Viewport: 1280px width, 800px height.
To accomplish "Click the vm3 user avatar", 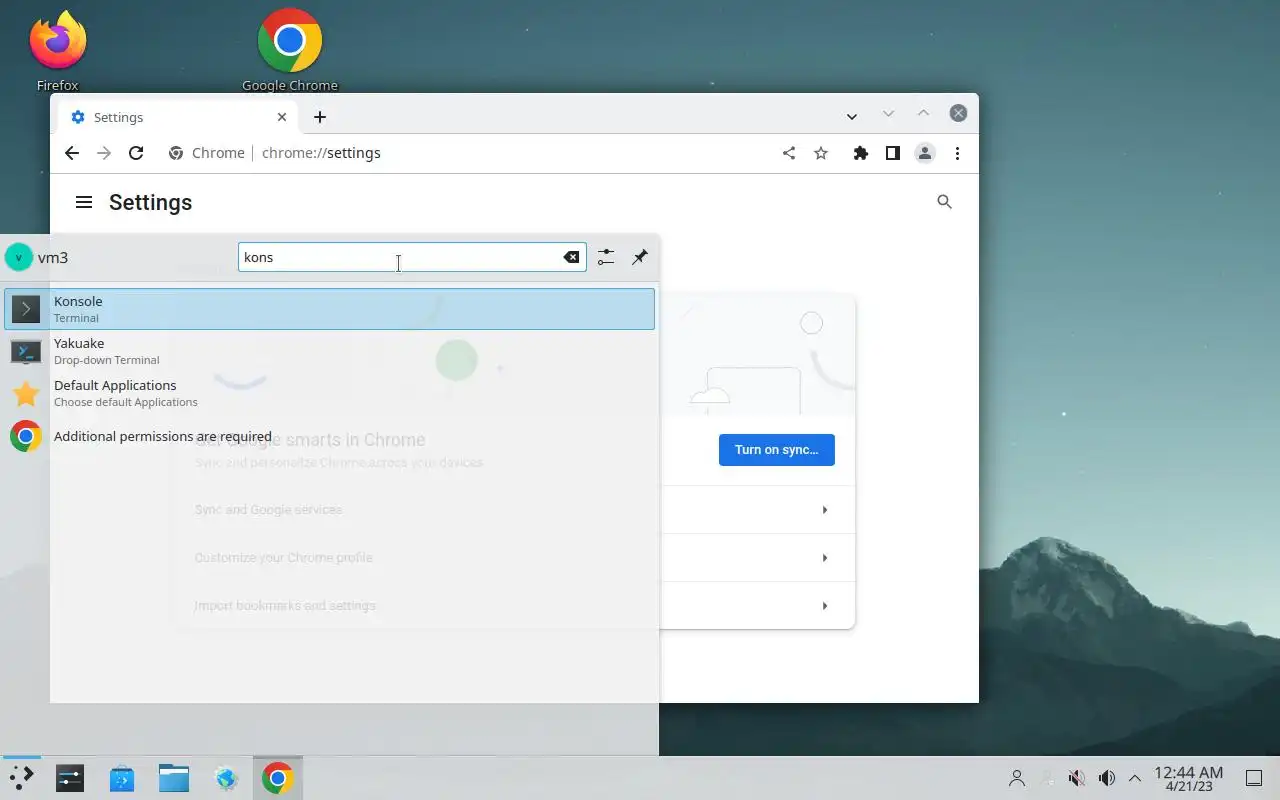I will [x=19, y=257].
